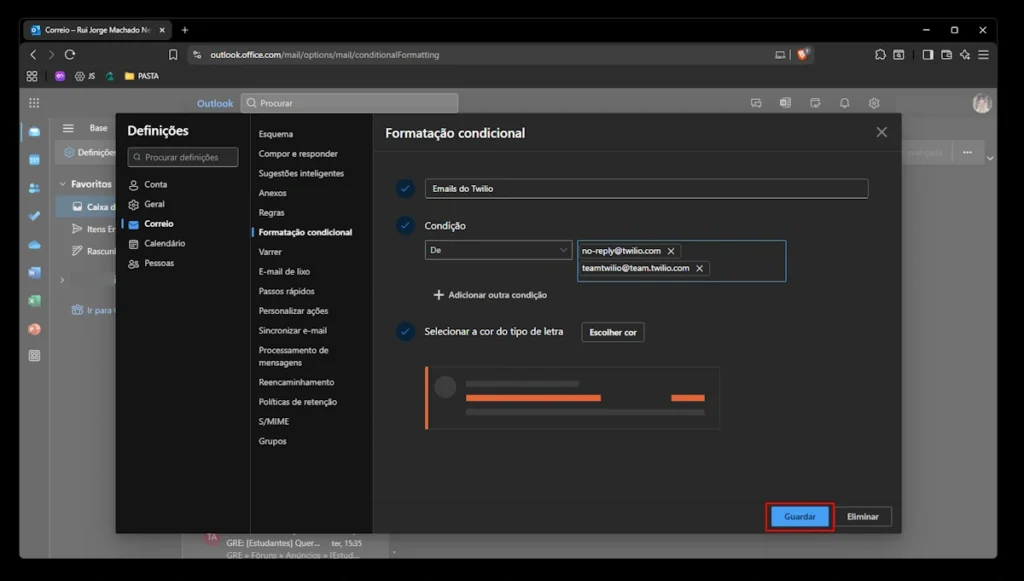Click the checkmark circle beside Condição

(405, 226)
